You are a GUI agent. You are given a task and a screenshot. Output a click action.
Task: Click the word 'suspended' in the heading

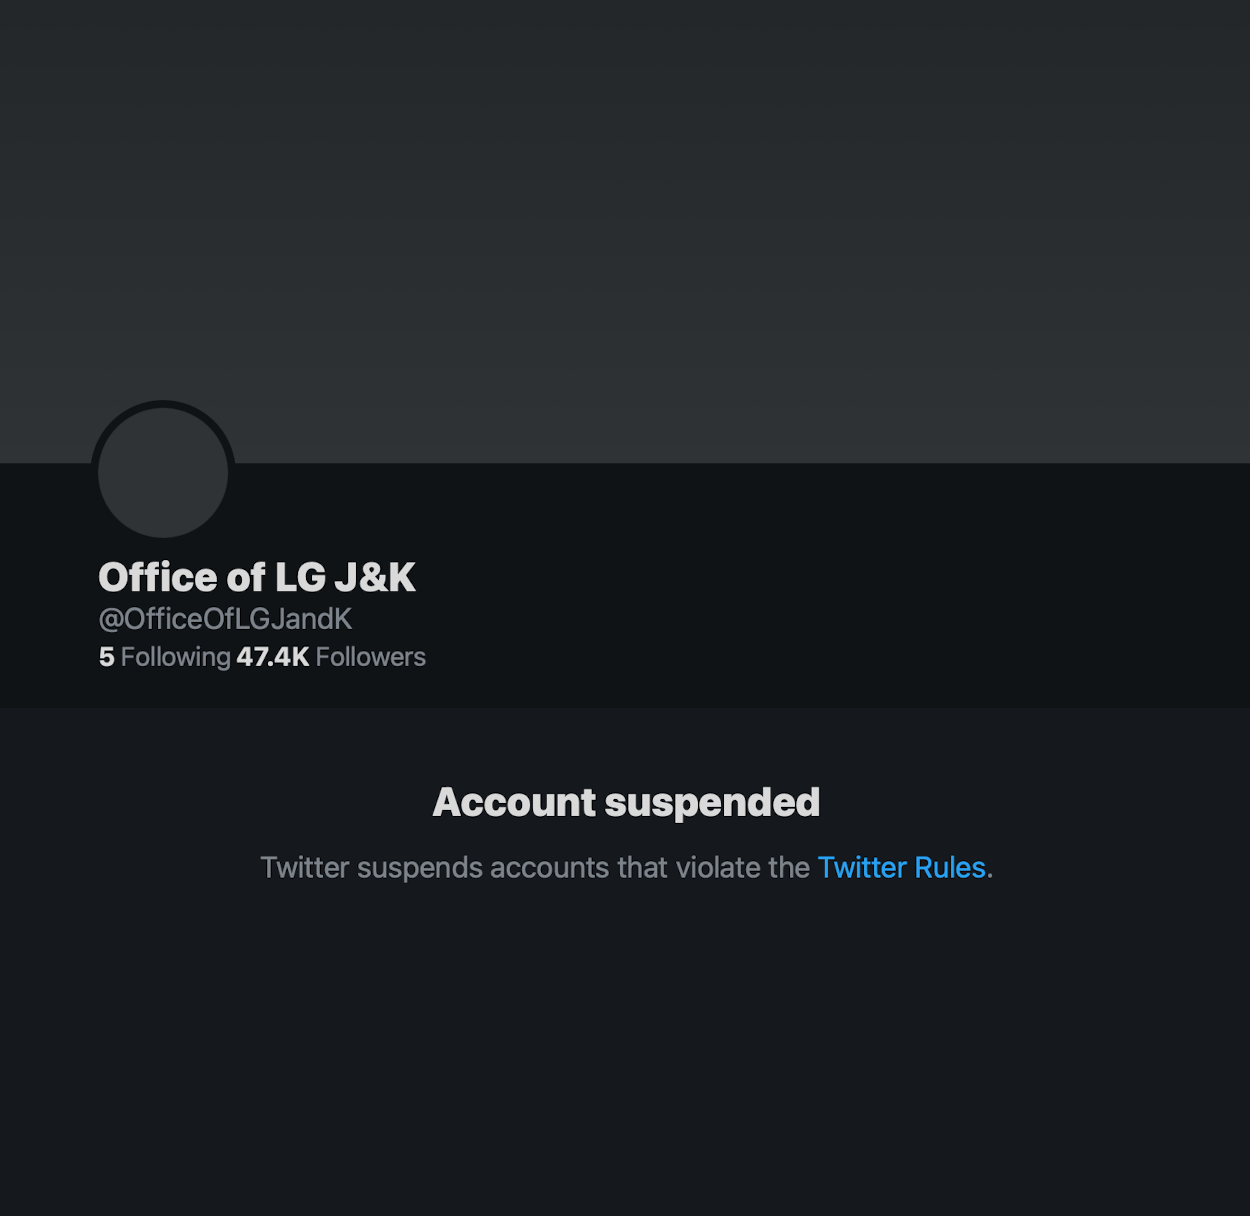pos(712,802)
